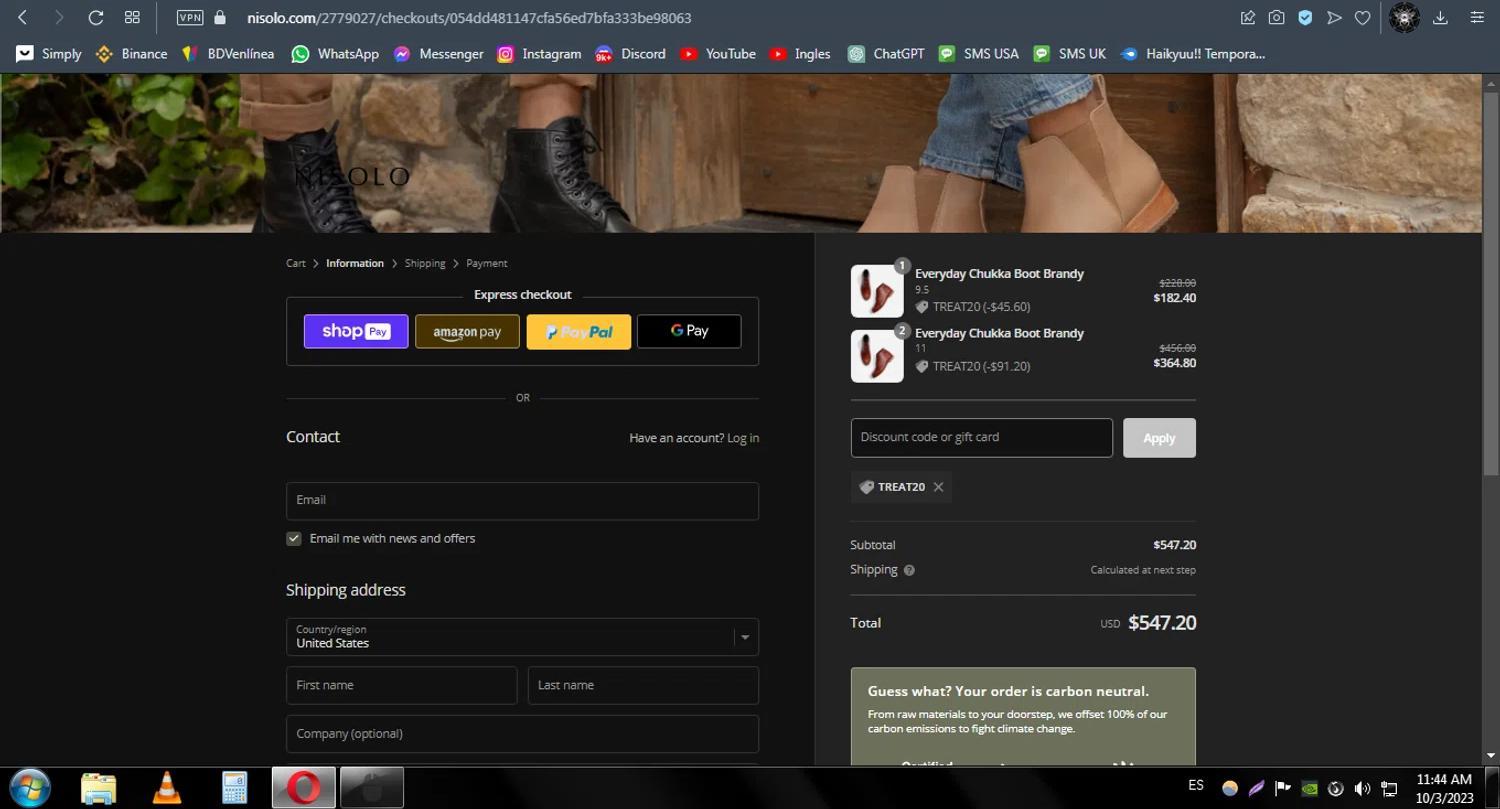Screen dimensions: 1500x809
Task: Check out with Amazon Pay
Action: coord(467,331)
